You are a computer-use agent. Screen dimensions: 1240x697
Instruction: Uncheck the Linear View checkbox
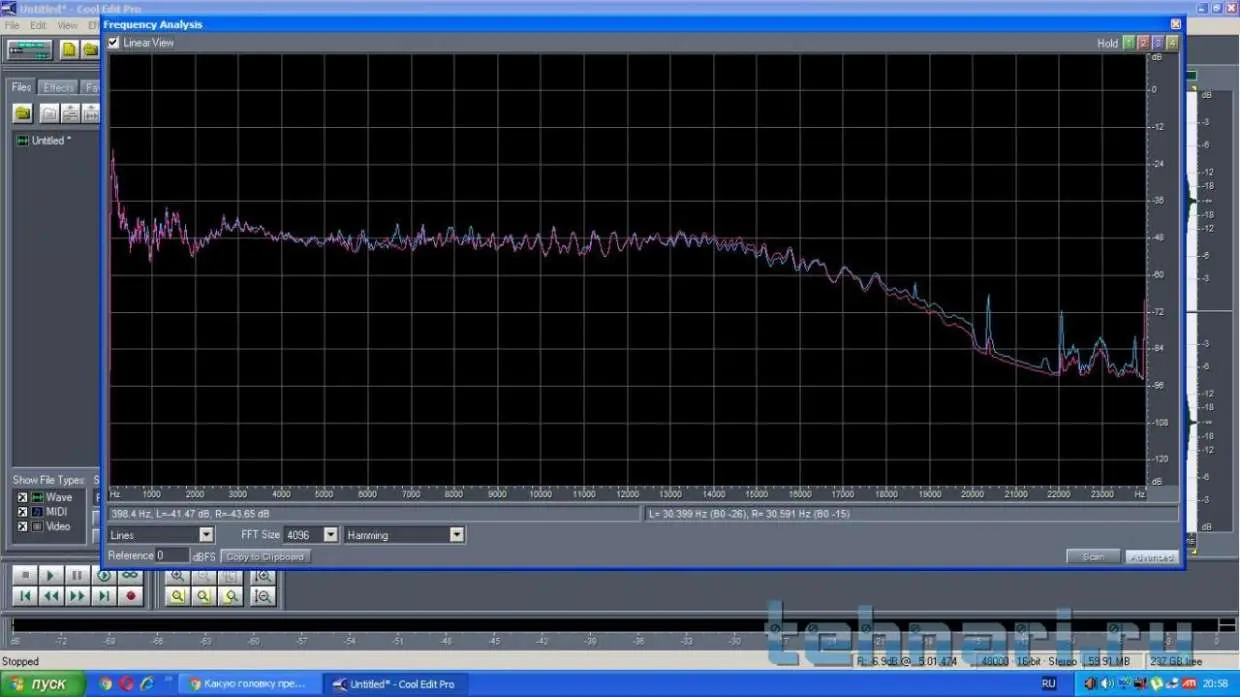114,43
